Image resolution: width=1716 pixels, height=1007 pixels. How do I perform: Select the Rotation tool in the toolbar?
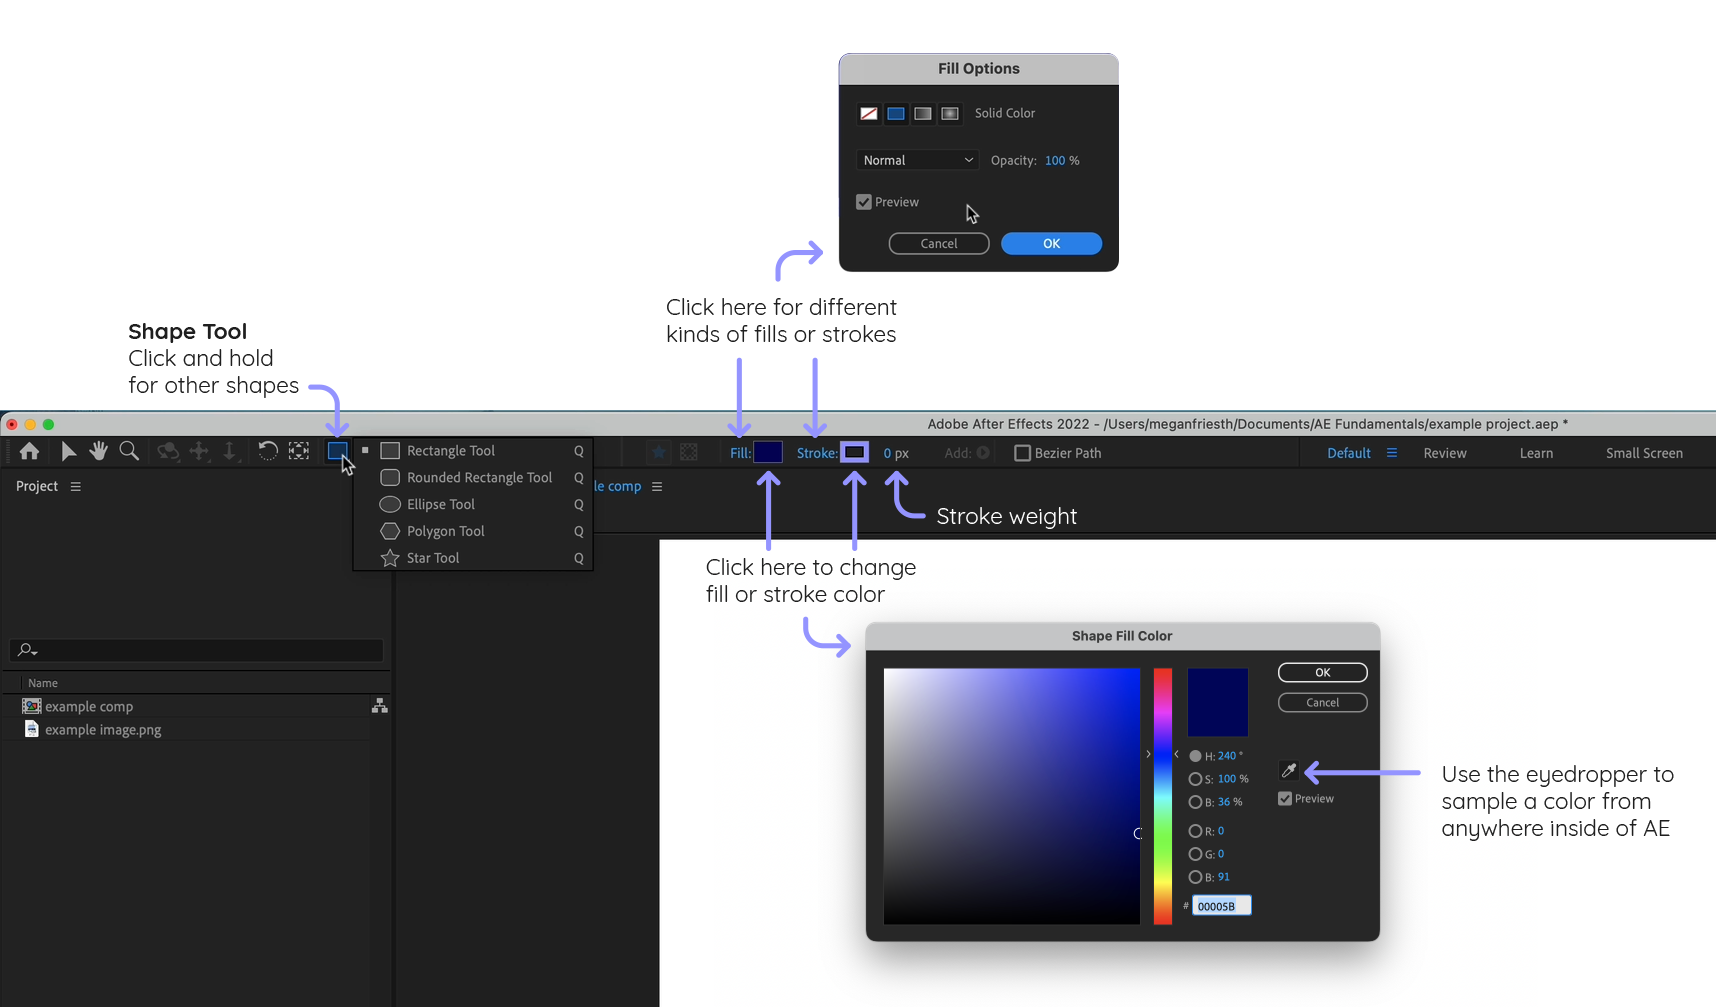(x=267, y=452)
